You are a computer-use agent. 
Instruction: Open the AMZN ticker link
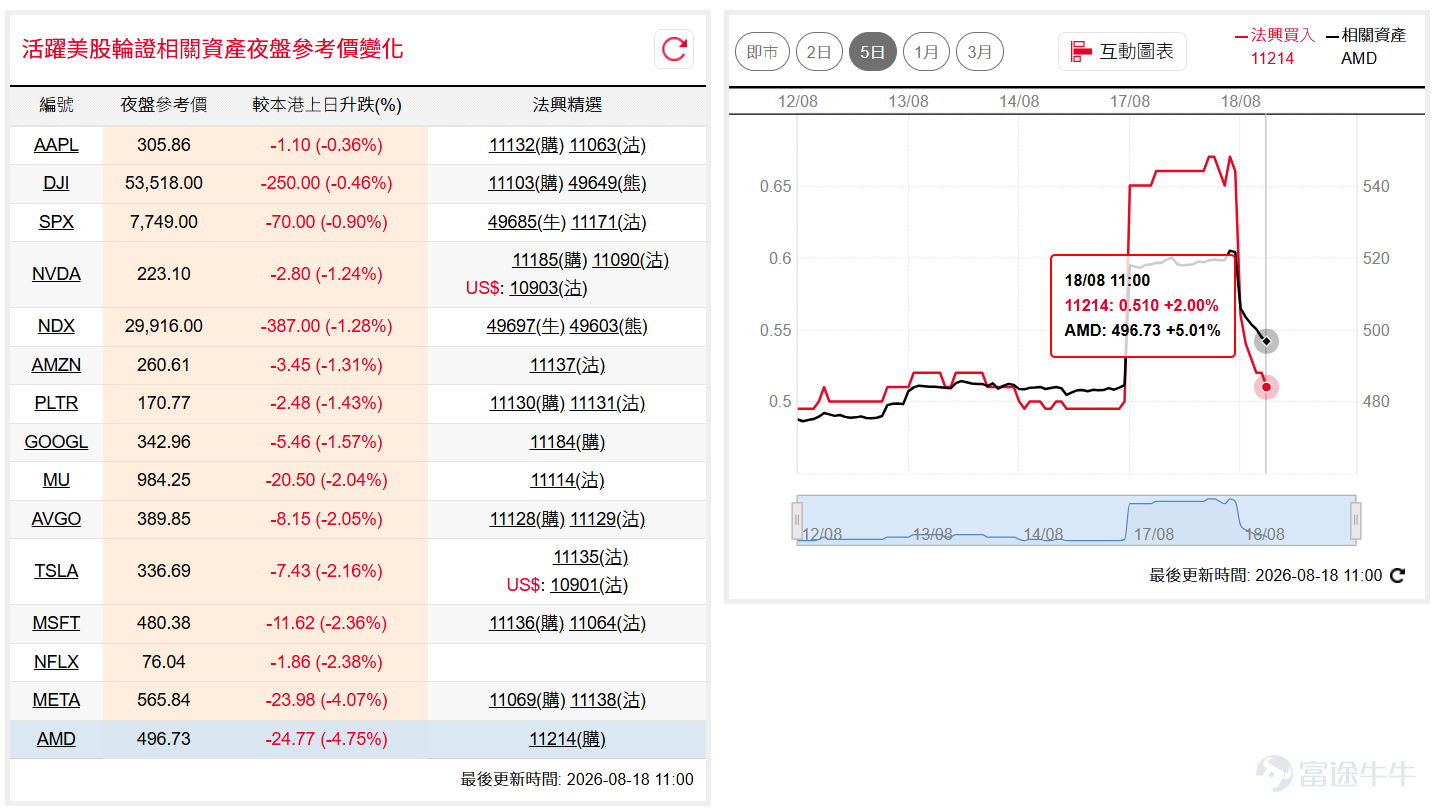click(56, 365)
